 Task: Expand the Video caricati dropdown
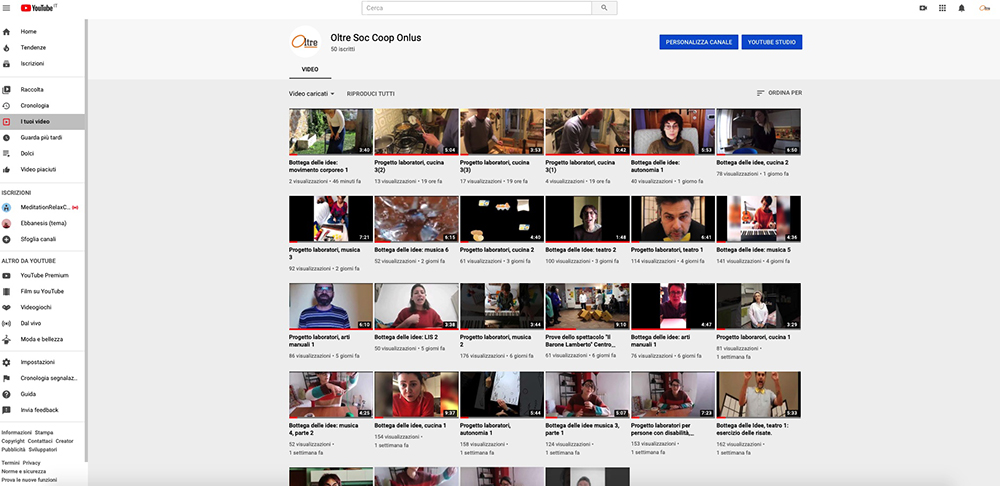[x=311, y=93]
